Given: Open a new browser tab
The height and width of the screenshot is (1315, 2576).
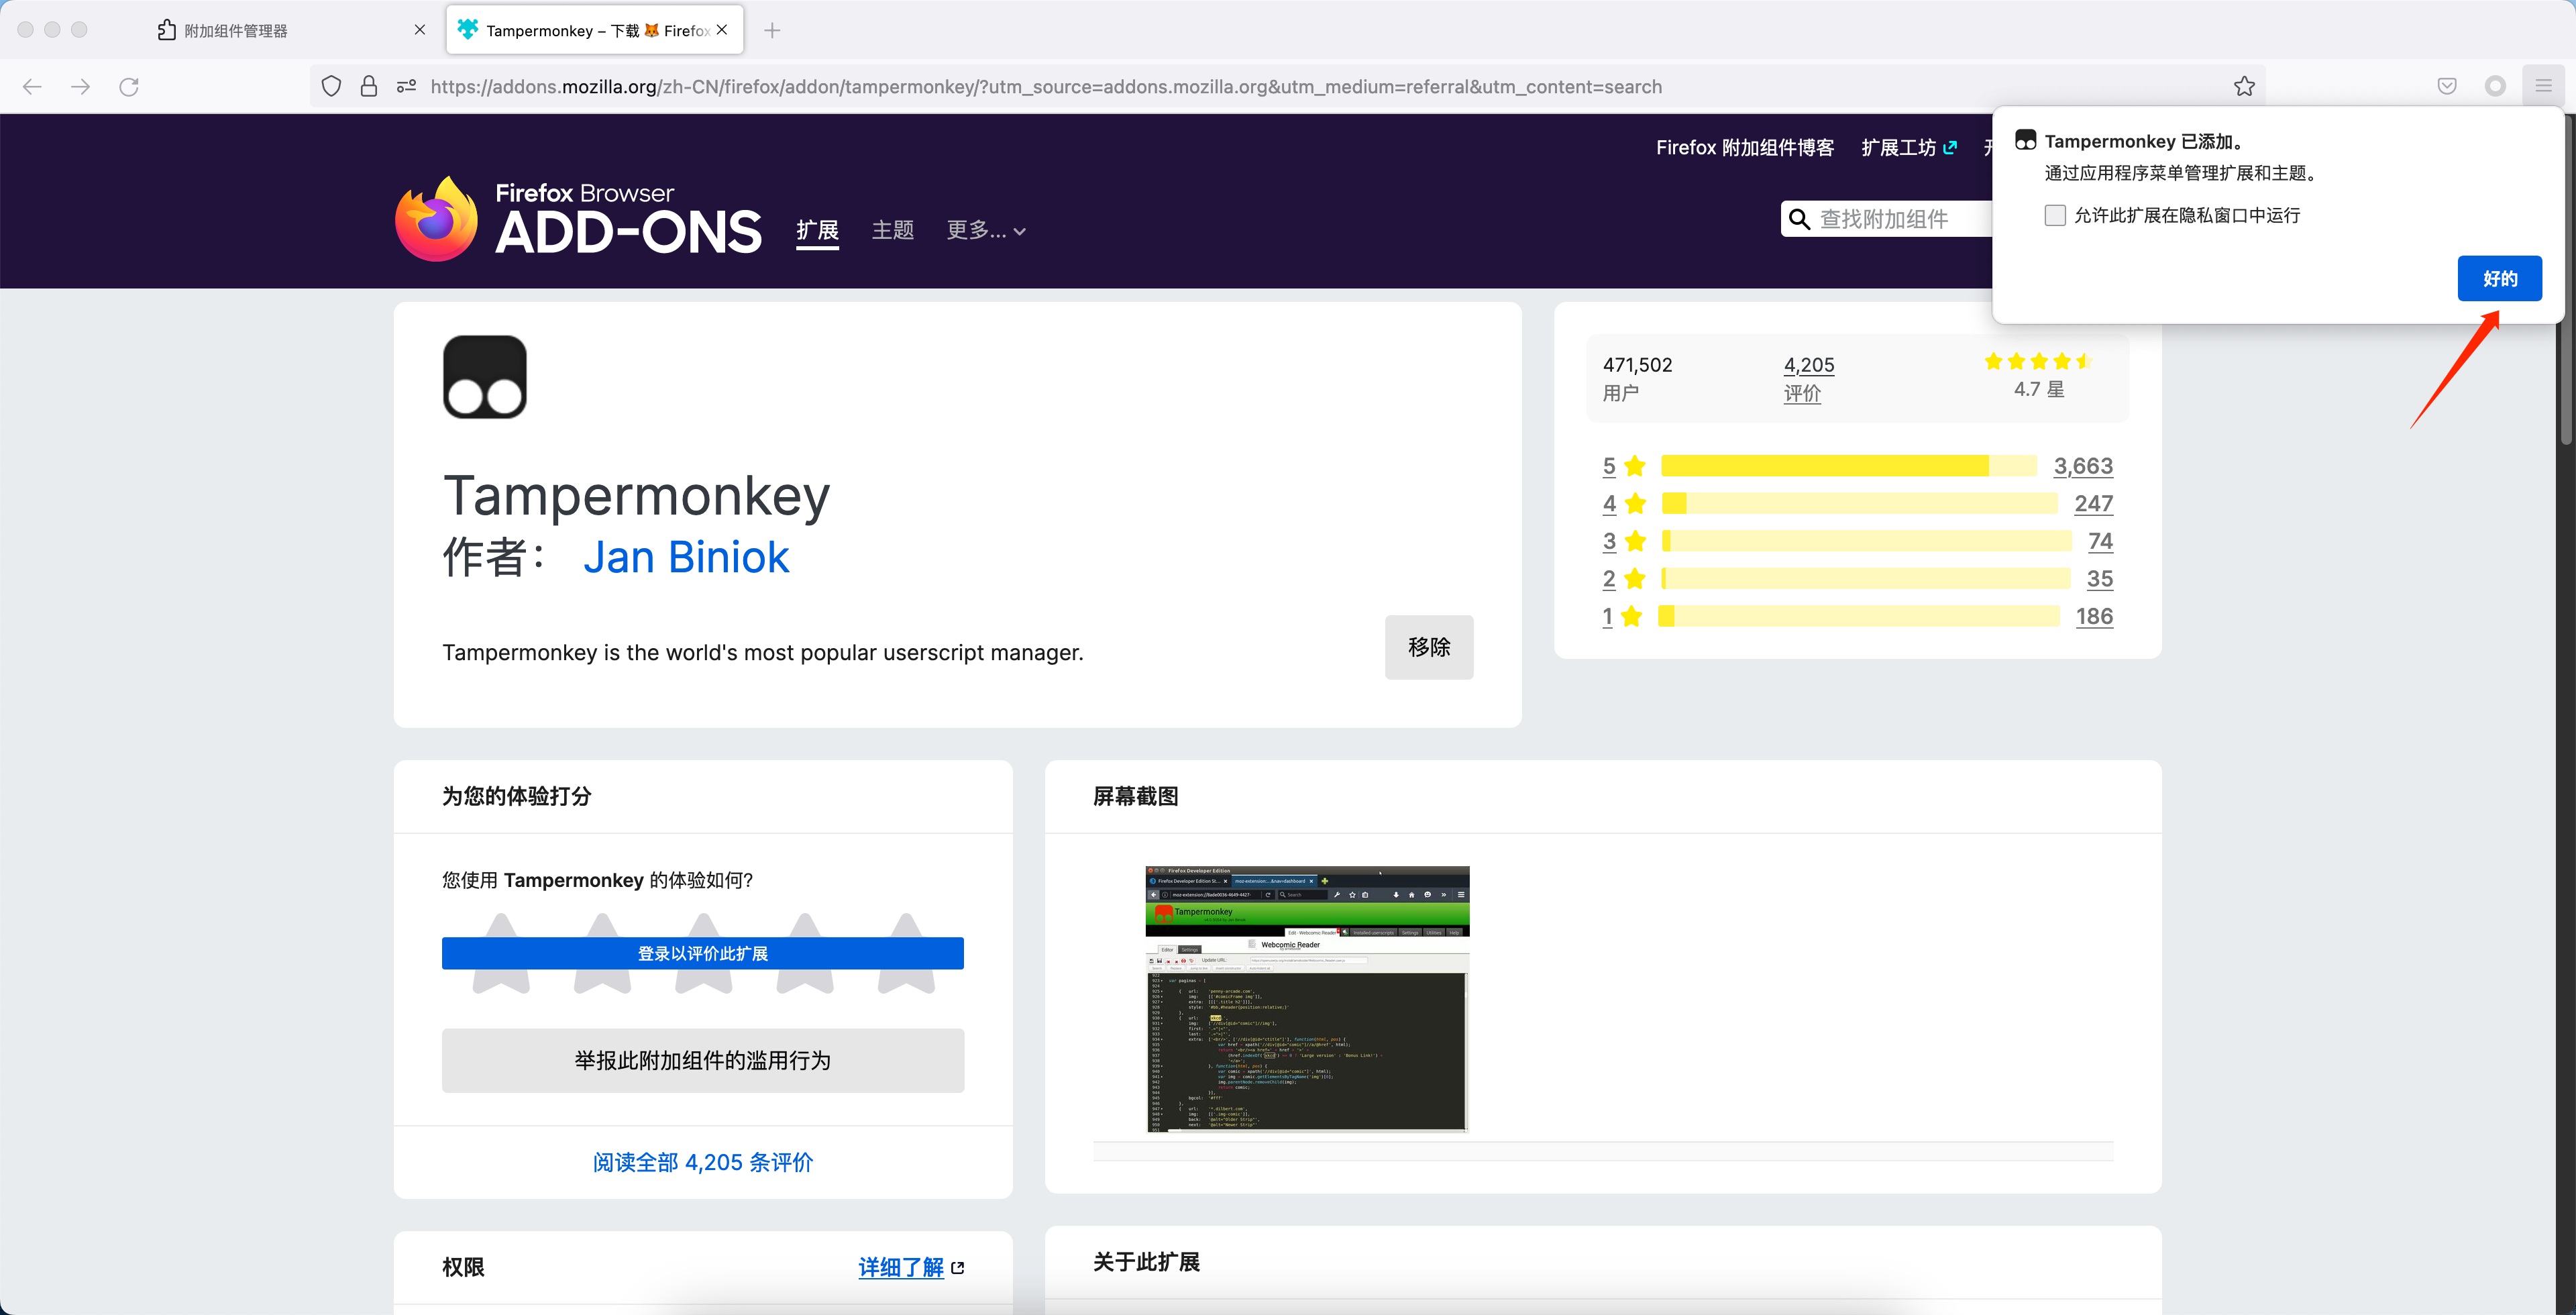Looking at the screenshot, I should point(772,31).
